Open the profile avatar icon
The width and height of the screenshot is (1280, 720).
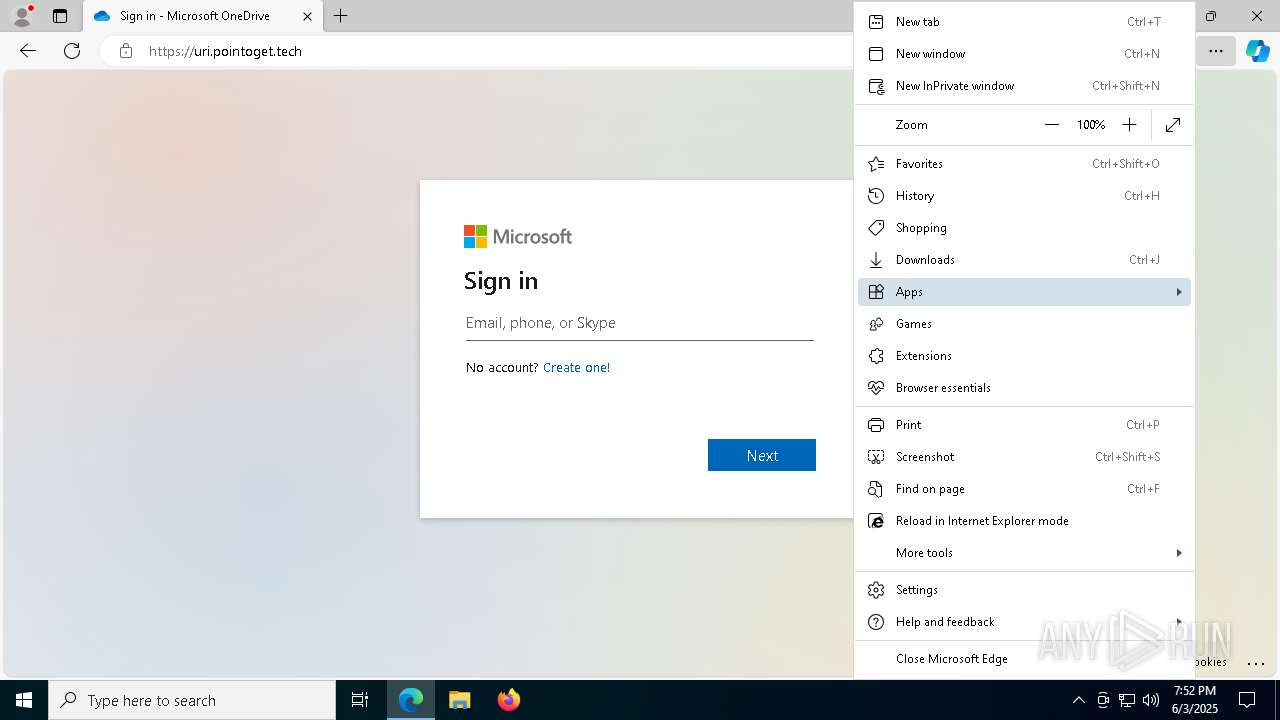pyautogui.click(x=21, y=16)
